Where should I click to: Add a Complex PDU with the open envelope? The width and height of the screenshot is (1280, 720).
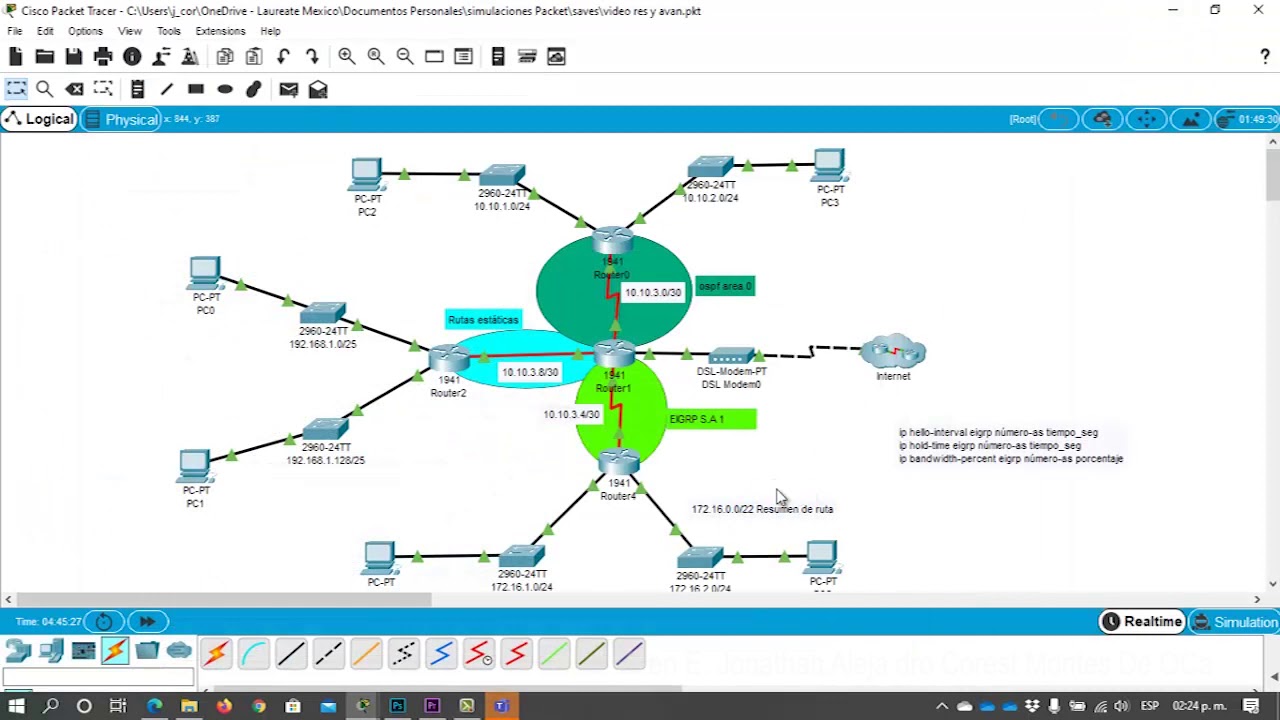318,90
